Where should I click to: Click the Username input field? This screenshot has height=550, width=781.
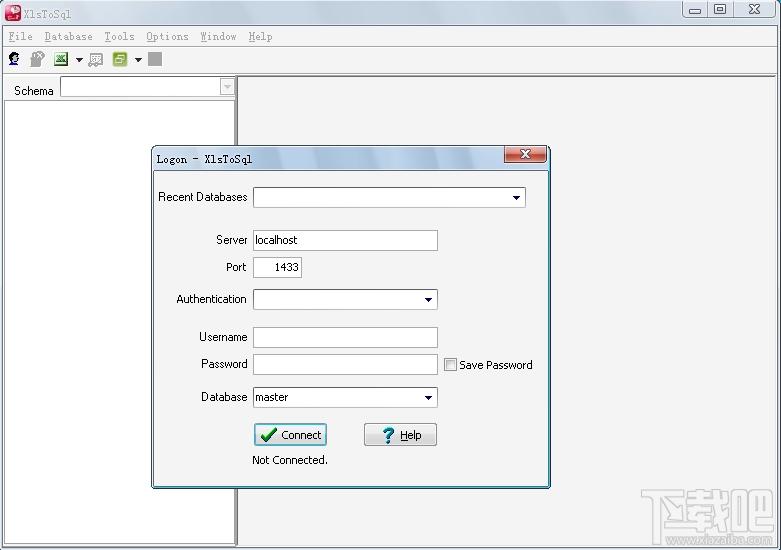[345, 337]
